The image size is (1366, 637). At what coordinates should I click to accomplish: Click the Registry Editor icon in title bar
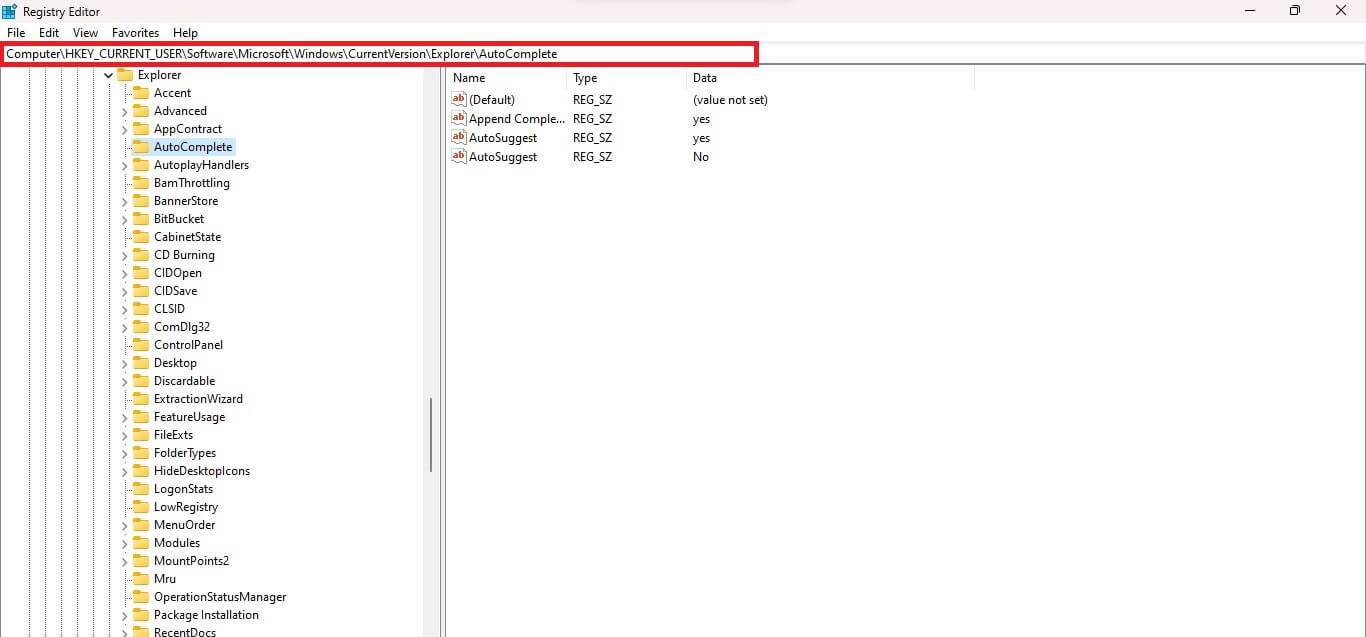[x=10, y=11]
